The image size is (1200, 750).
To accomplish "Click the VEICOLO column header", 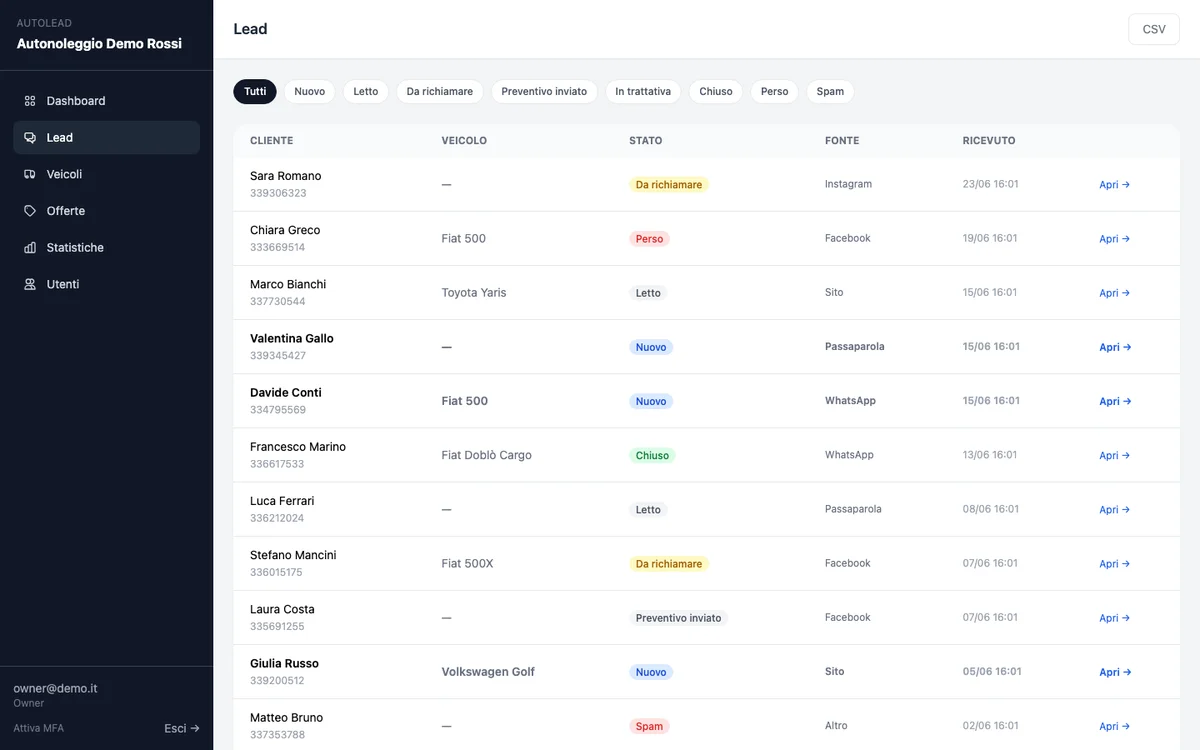I will (464, 141).
